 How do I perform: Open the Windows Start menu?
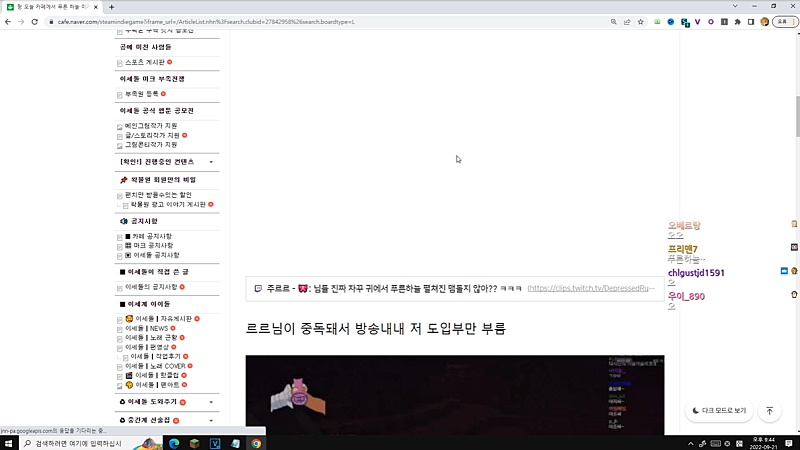8,443
